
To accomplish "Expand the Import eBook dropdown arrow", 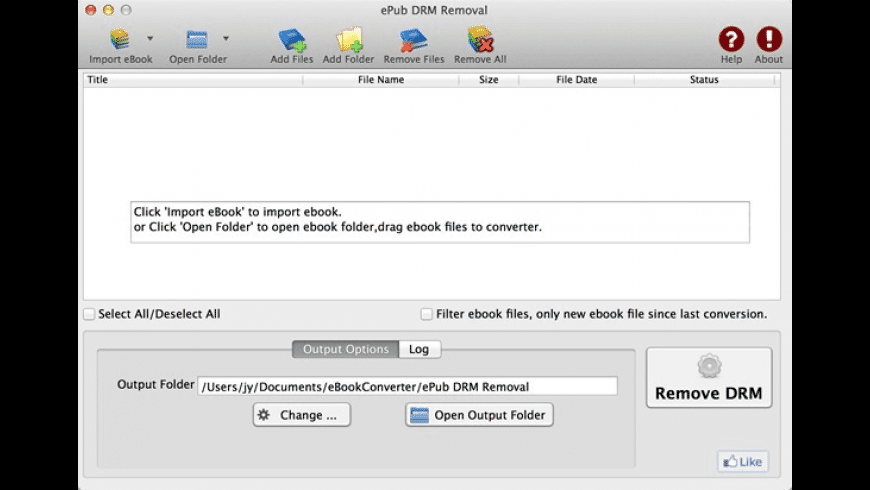I will click(x=150, y=39).
